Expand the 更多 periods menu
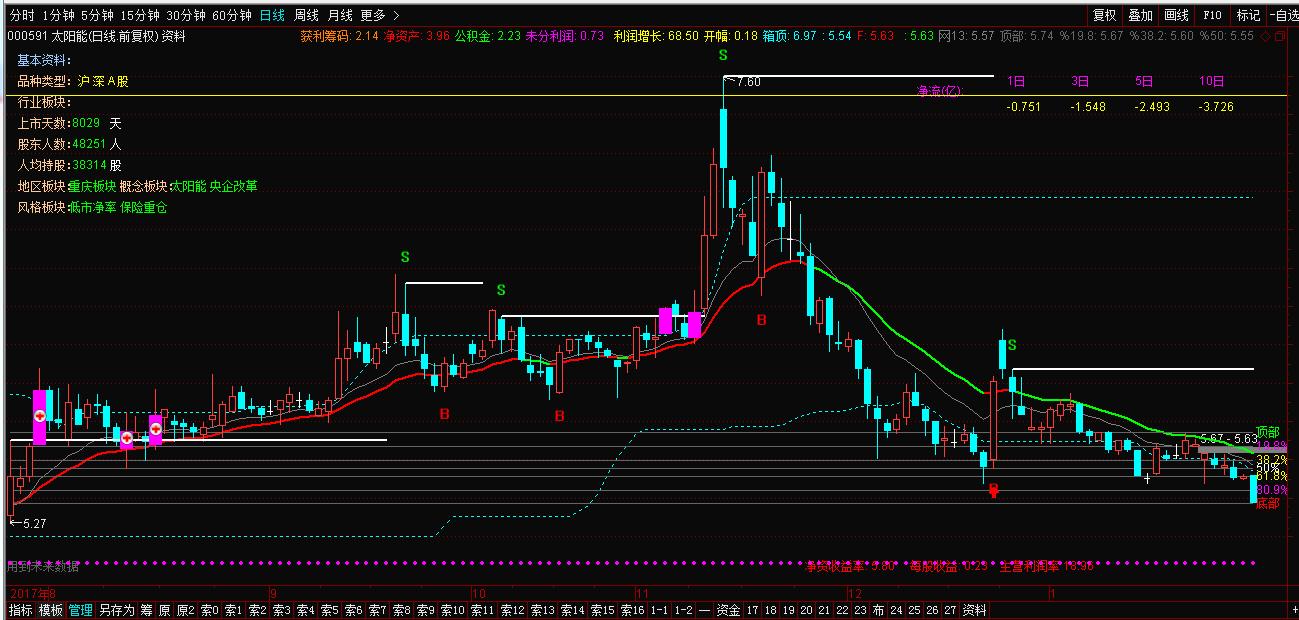Viewport: 1299px width, 620px height. [x=372, y=15]
